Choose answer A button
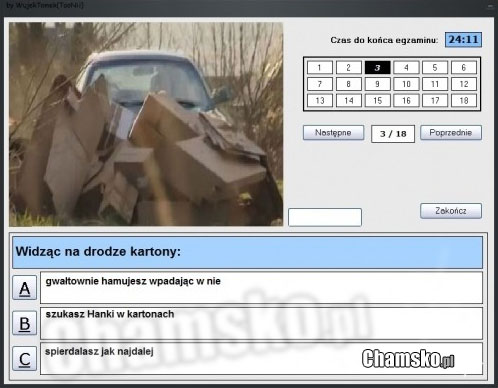The height and width of the screenshot is (388, 498). pos(25,288)
